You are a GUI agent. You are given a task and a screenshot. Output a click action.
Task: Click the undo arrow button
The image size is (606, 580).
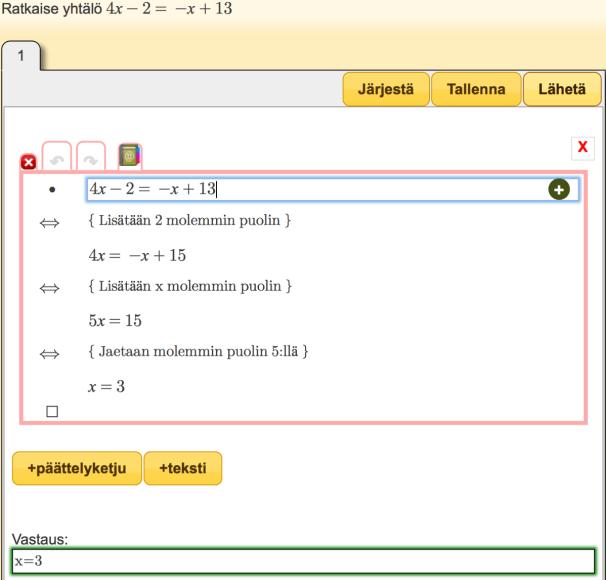pyautogui.click(x=57, y=156)
